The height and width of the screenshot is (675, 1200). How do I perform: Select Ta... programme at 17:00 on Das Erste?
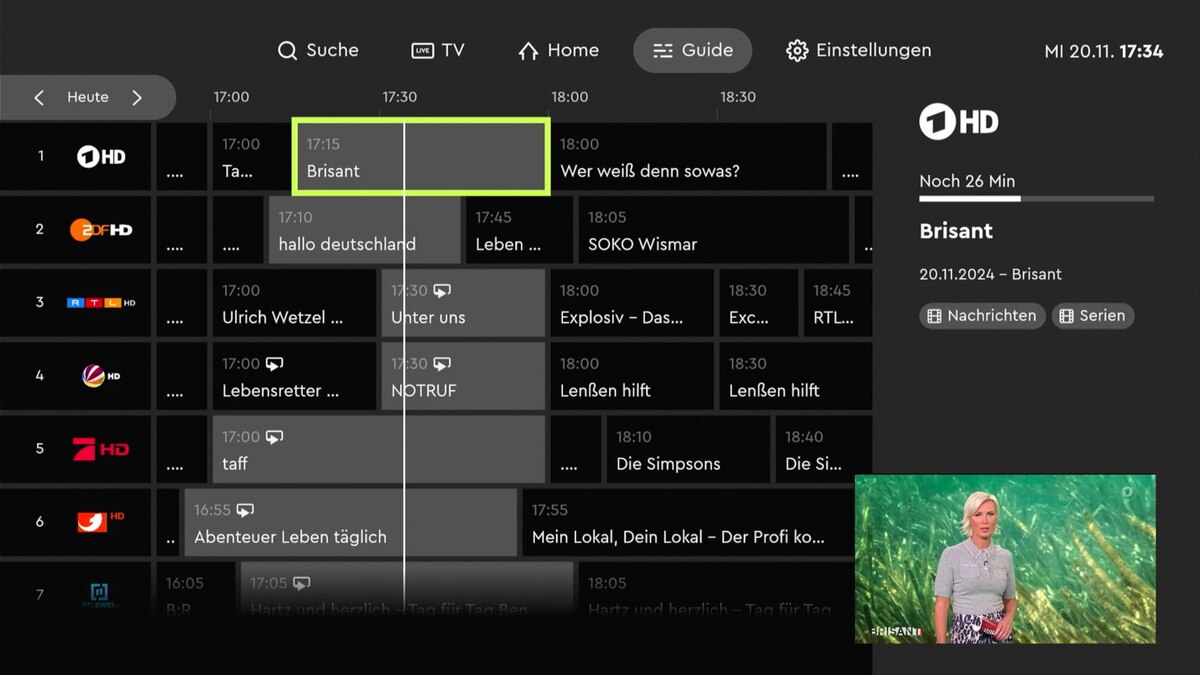coord(250,157)
